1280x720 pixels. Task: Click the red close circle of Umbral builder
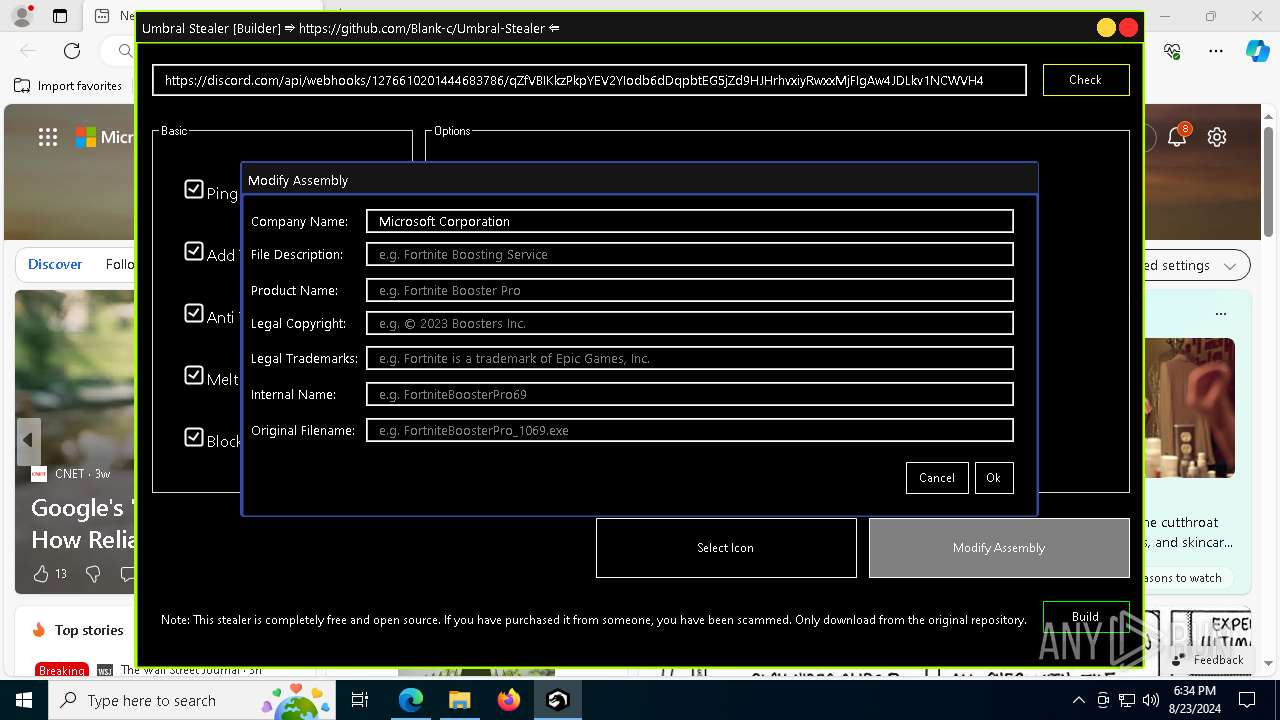(1129, 28)
